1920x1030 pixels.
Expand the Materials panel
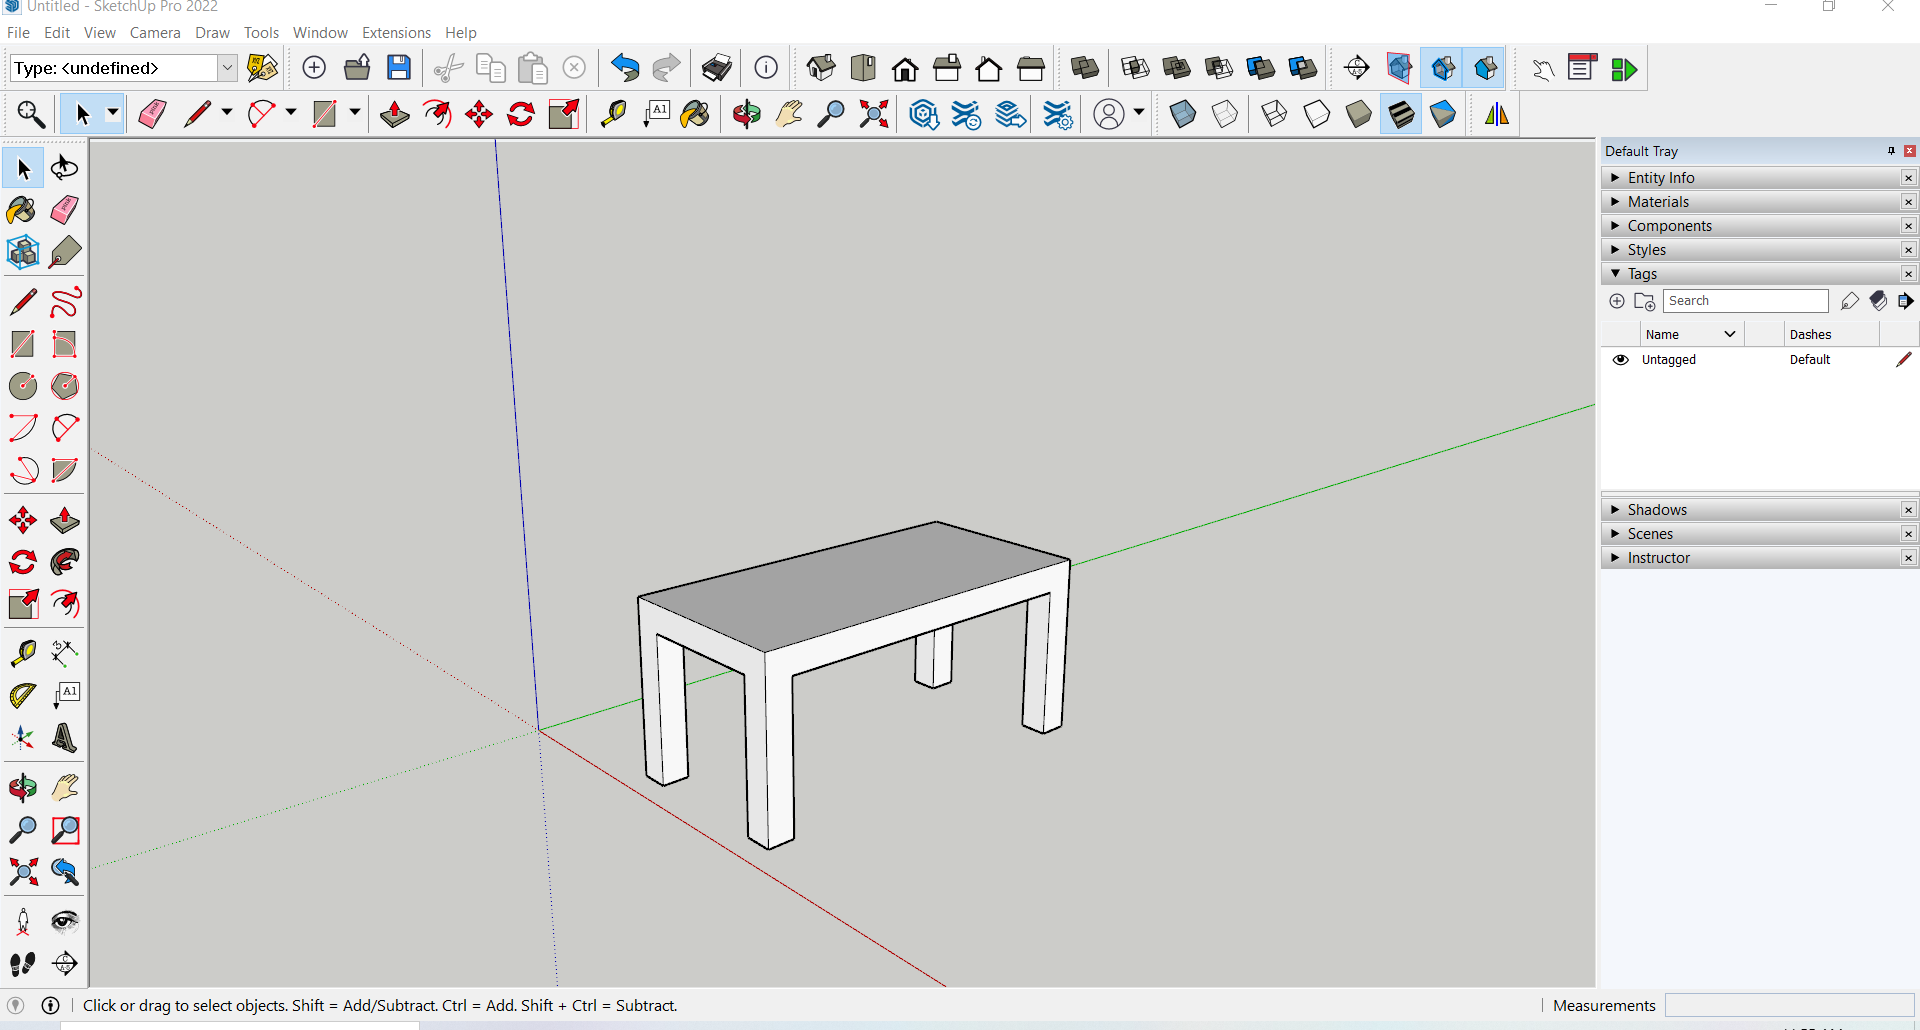1614,202
